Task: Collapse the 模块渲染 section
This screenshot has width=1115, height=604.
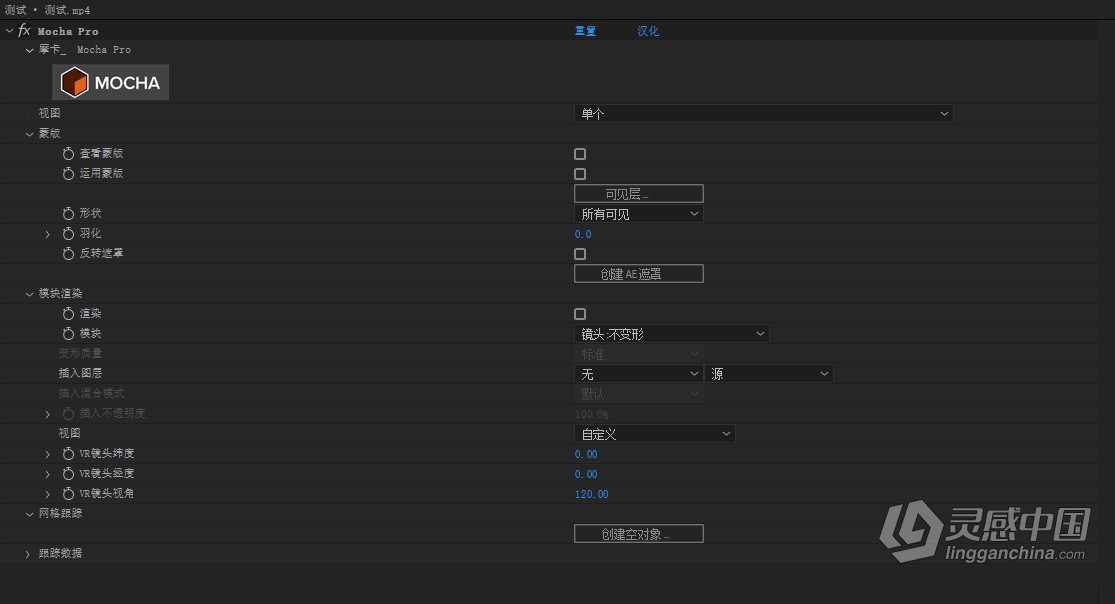Action: click(29, 294)
